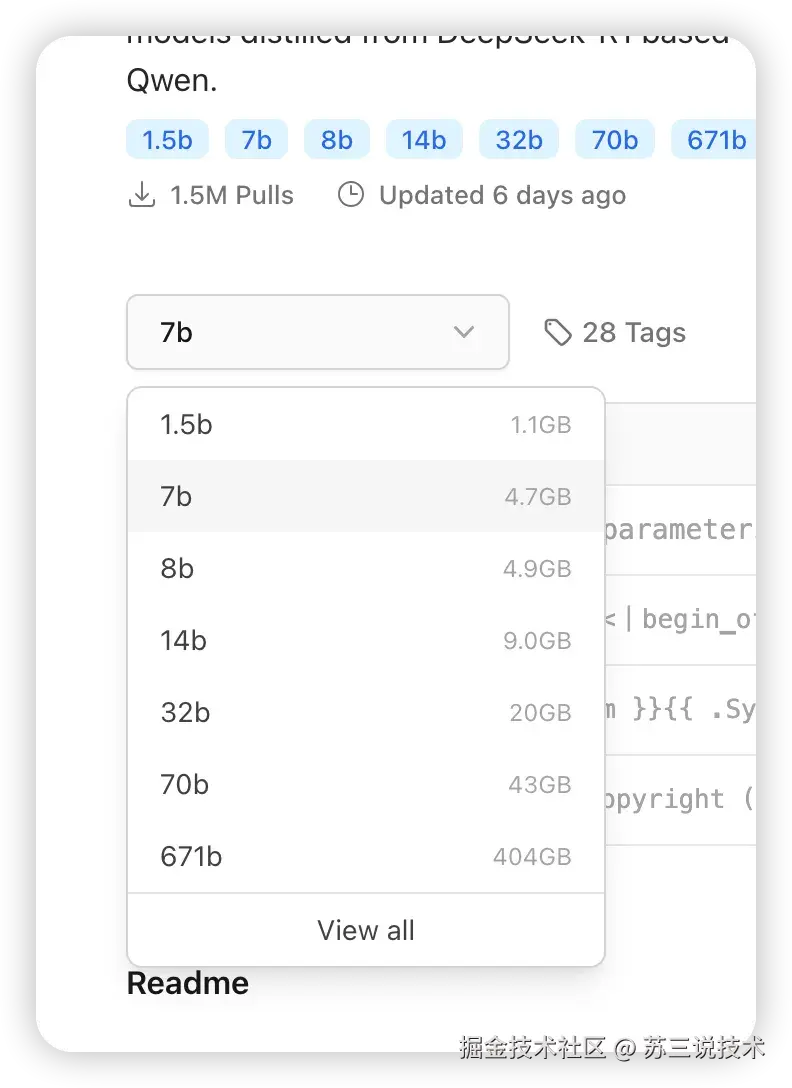Click the download pulls icon
Image resolution: width=792 pixels, height=1088 pixels.
pyautogui.click(x=142, y=195)
